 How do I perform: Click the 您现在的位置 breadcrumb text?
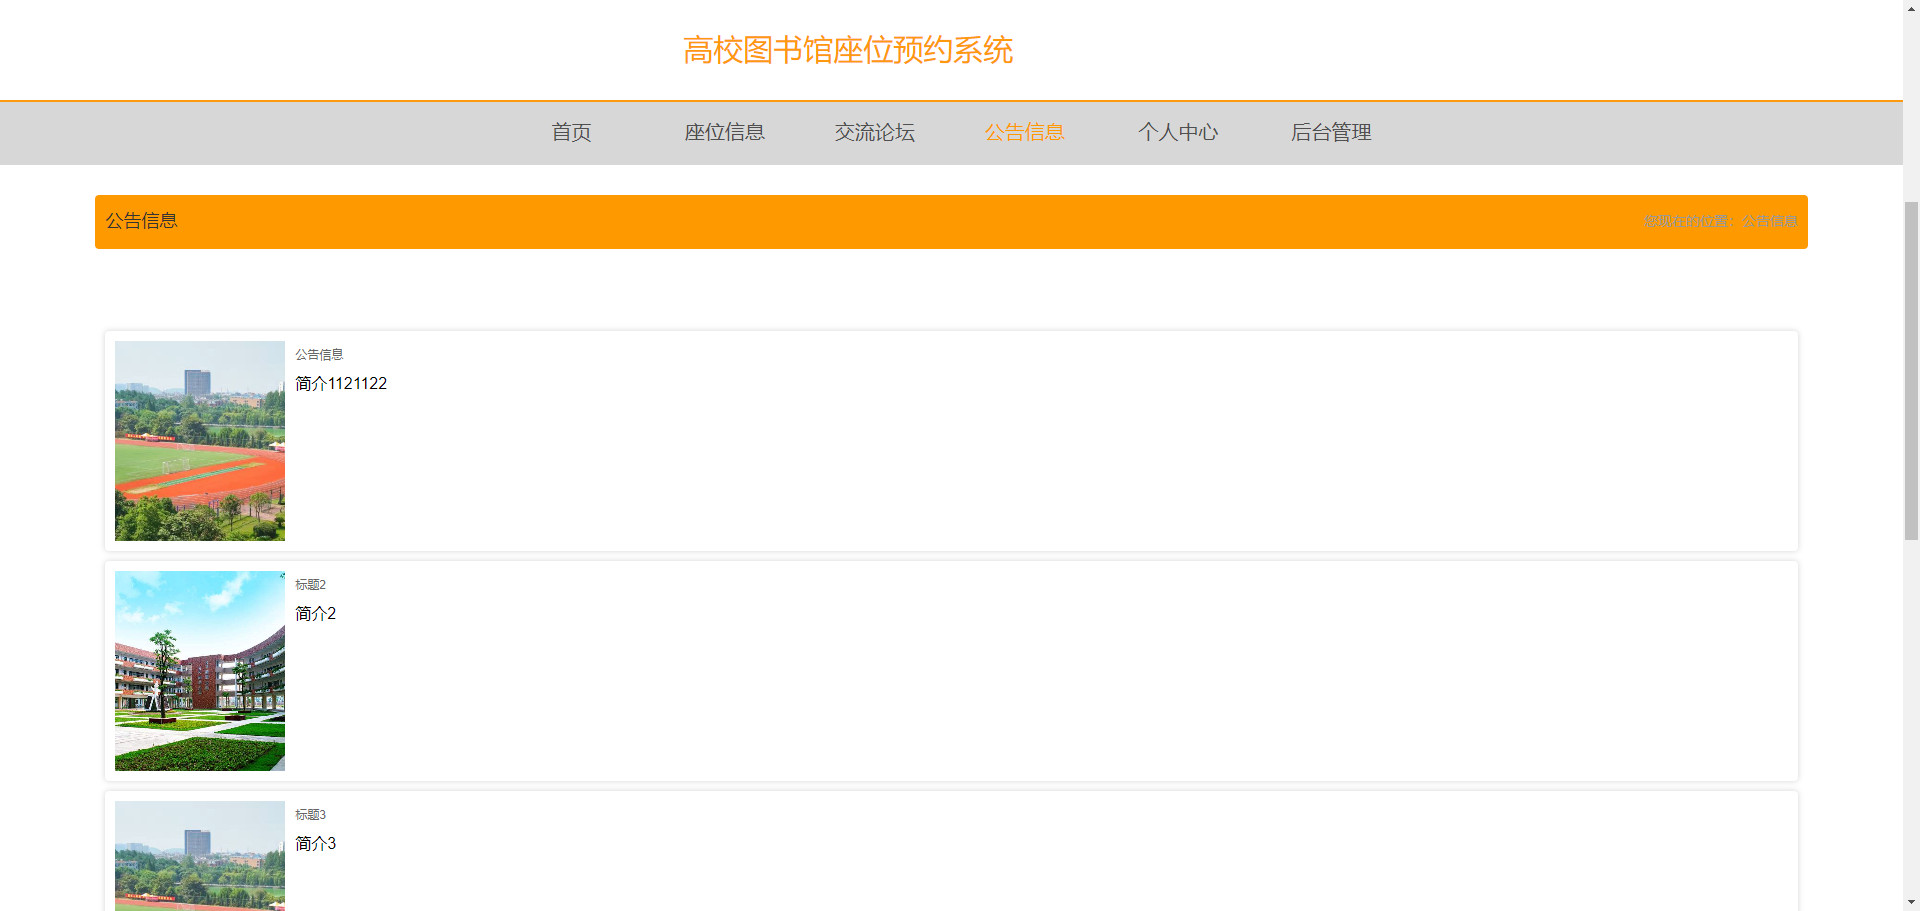(1720, 221)
